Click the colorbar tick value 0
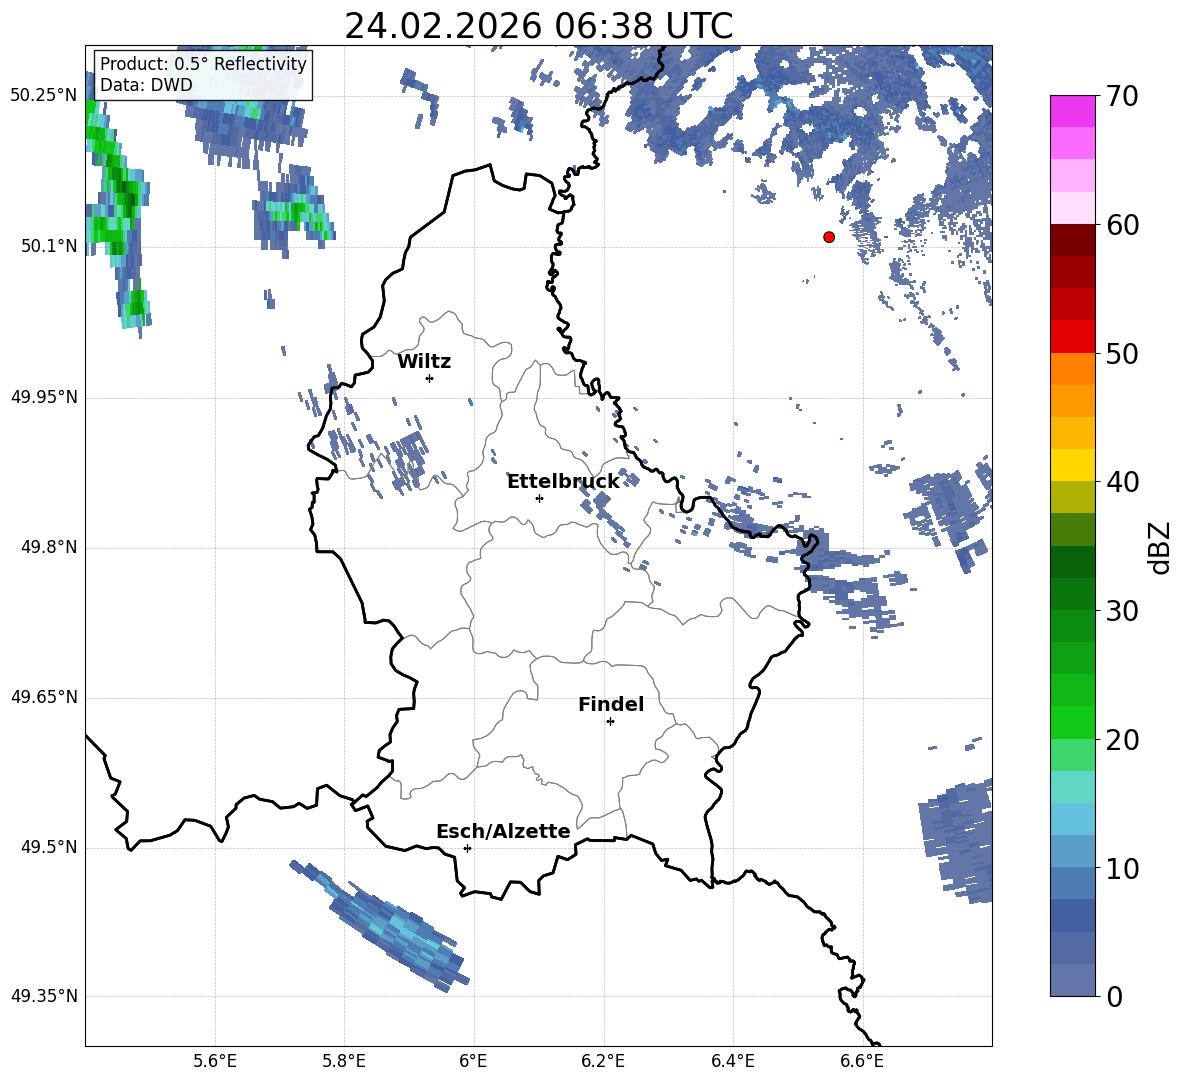Screen dimensions: 1184x1081 click(1114, 996)
